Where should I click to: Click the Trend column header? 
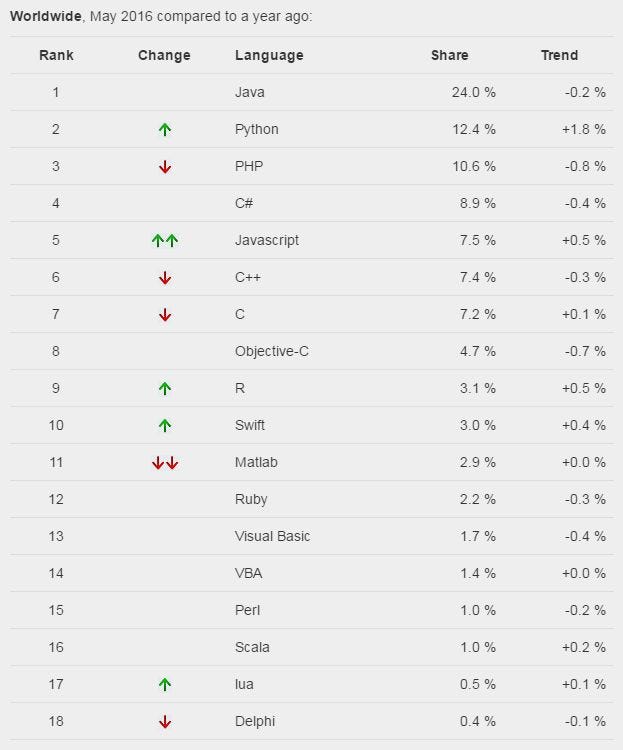click(559, 55)
